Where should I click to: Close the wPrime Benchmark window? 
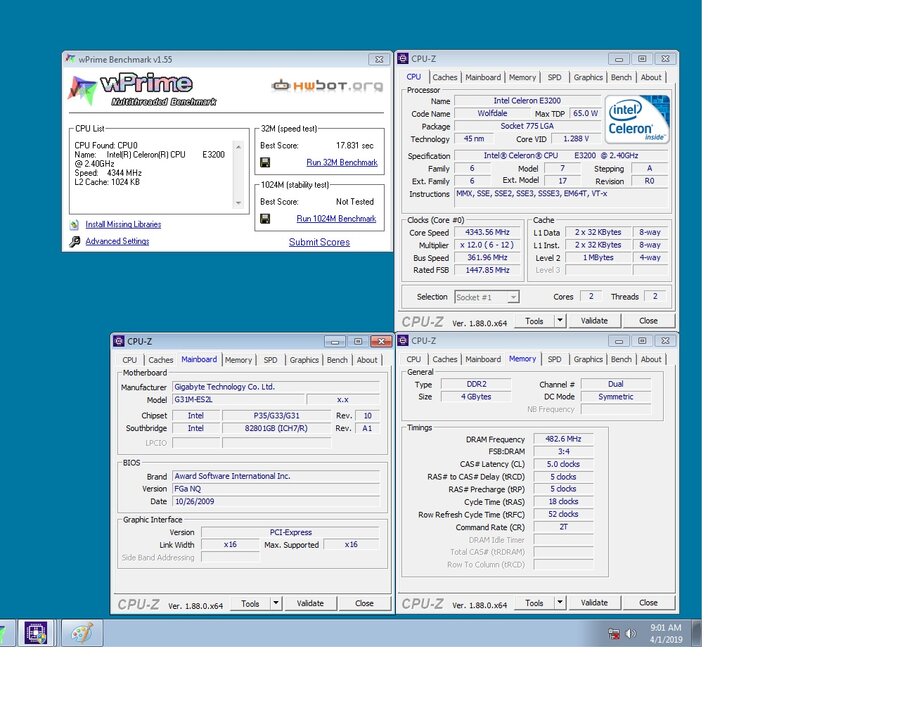click(x=379, y=59)
